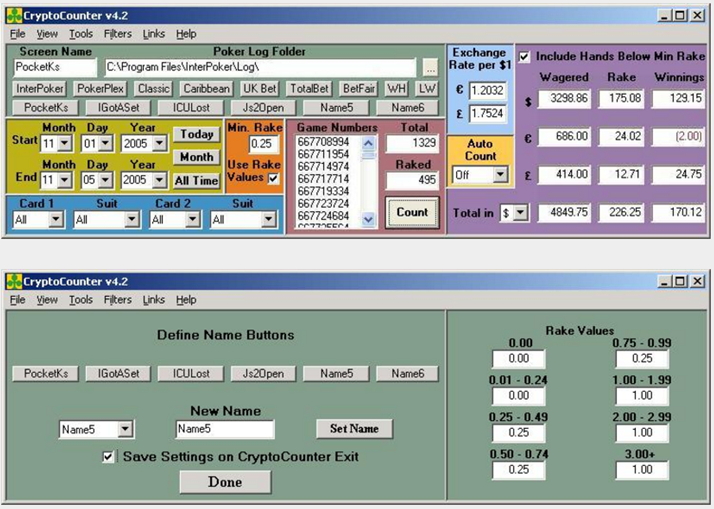
Task: Click the scroll up arrow in Game Numbers list
Action: (x=368, y=144)
